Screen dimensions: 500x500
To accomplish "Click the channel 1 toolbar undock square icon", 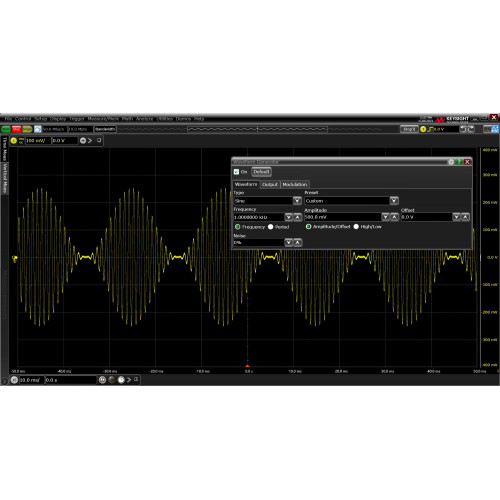I will (99, 140).
